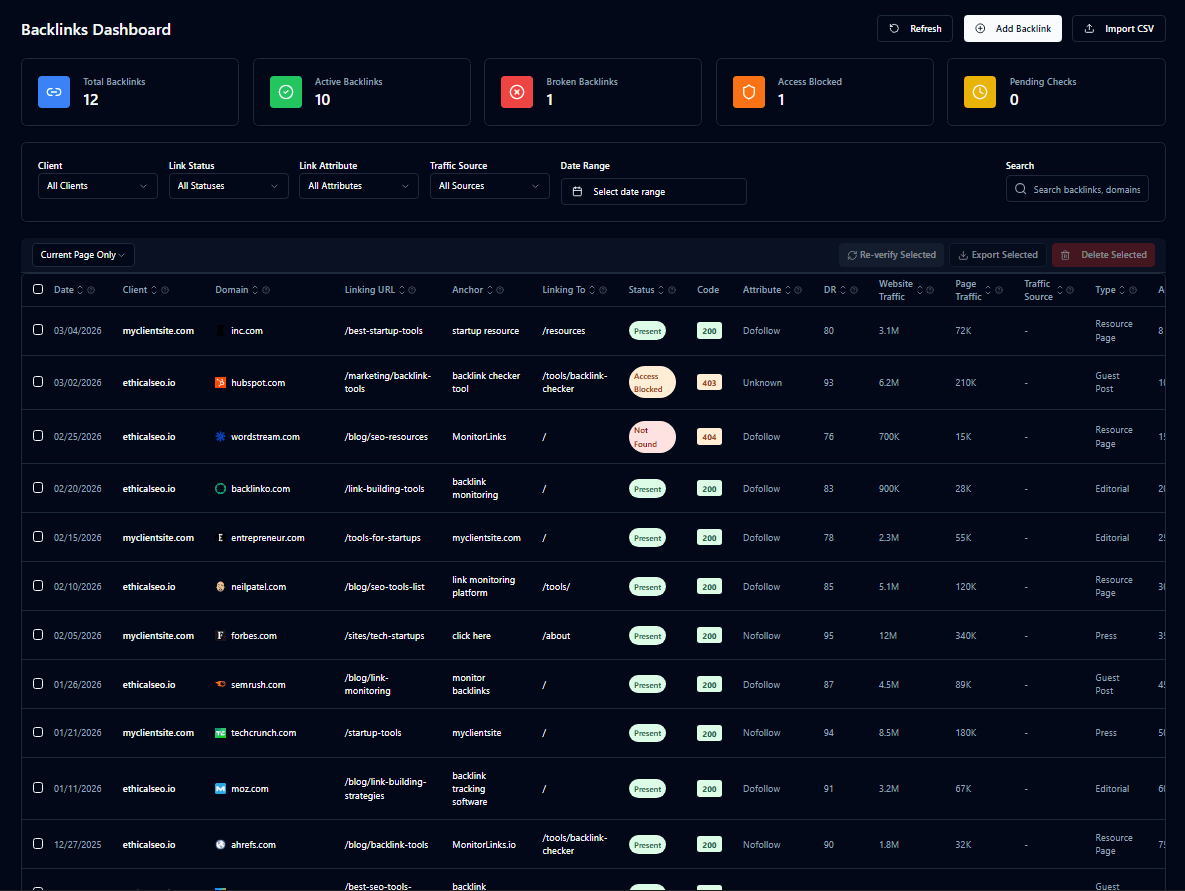
Task: Click the Total Backlinks link icon
Action: click(x=53, y=92)
